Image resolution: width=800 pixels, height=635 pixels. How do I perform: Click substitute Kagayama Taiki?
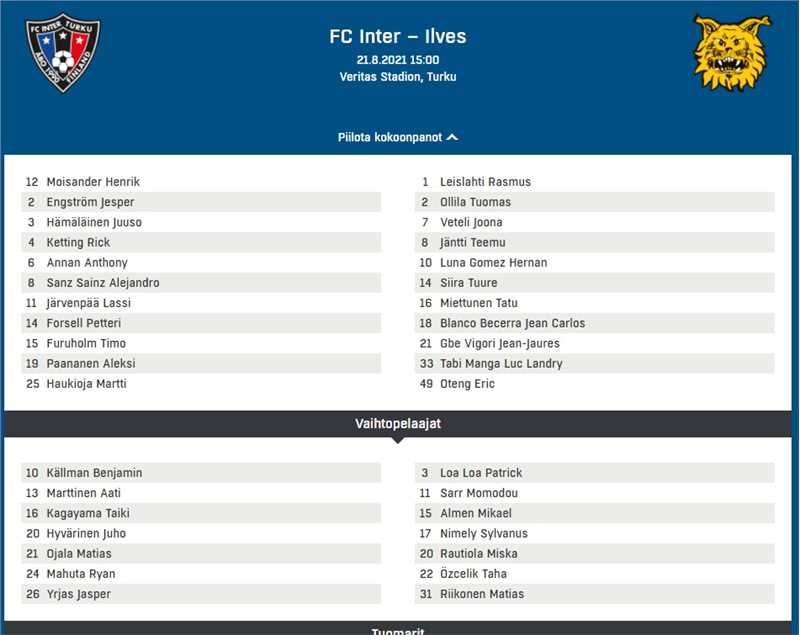point(88,513)
